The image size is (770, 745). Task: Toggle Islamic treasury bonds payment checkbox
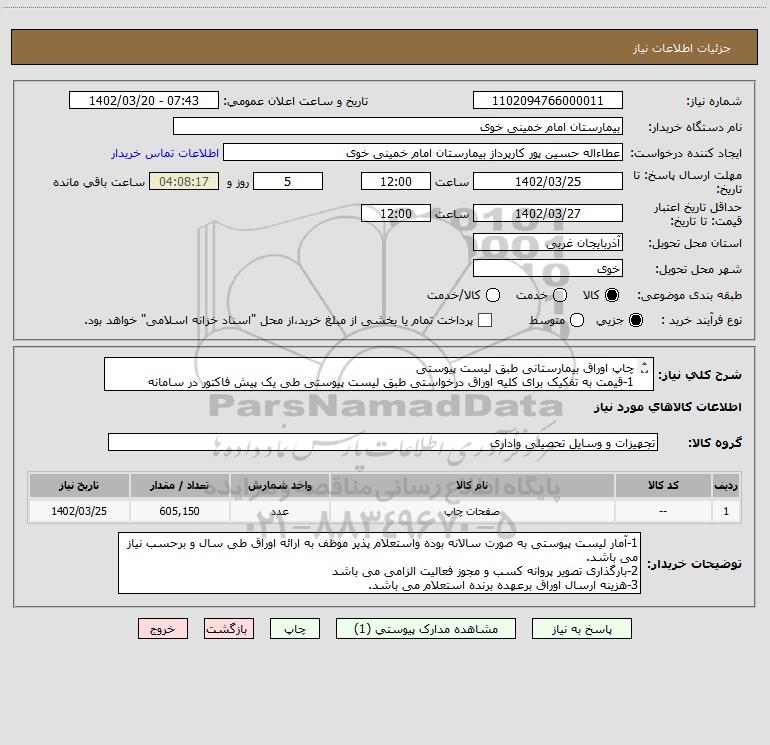tap(485, 320)
